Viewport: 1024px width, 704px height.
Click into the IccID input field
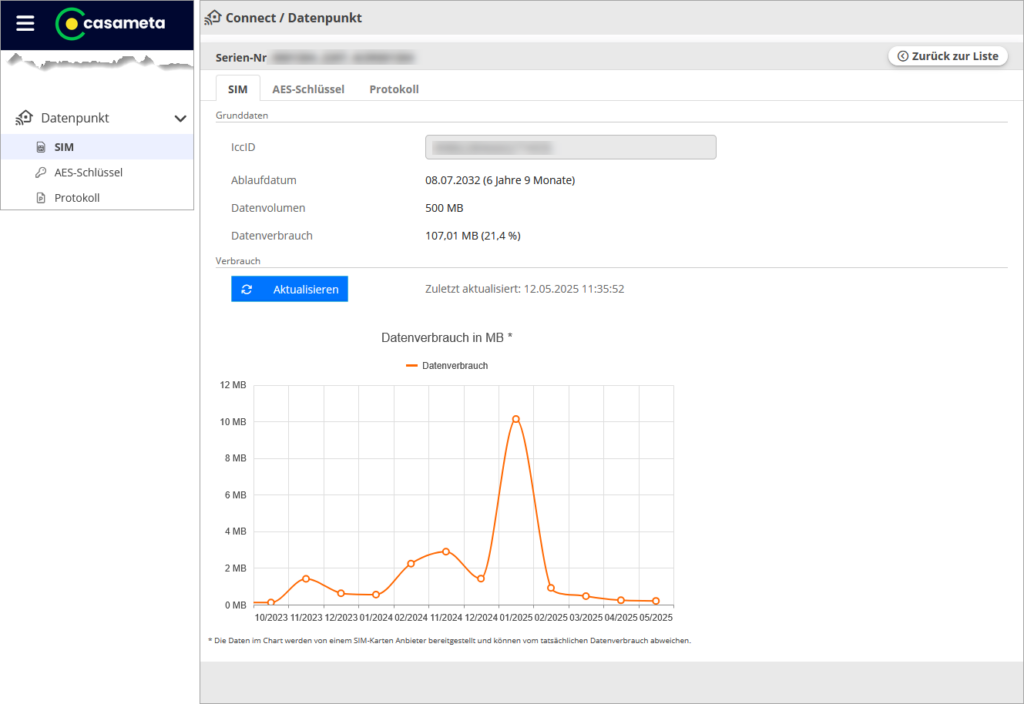point(570,148)
